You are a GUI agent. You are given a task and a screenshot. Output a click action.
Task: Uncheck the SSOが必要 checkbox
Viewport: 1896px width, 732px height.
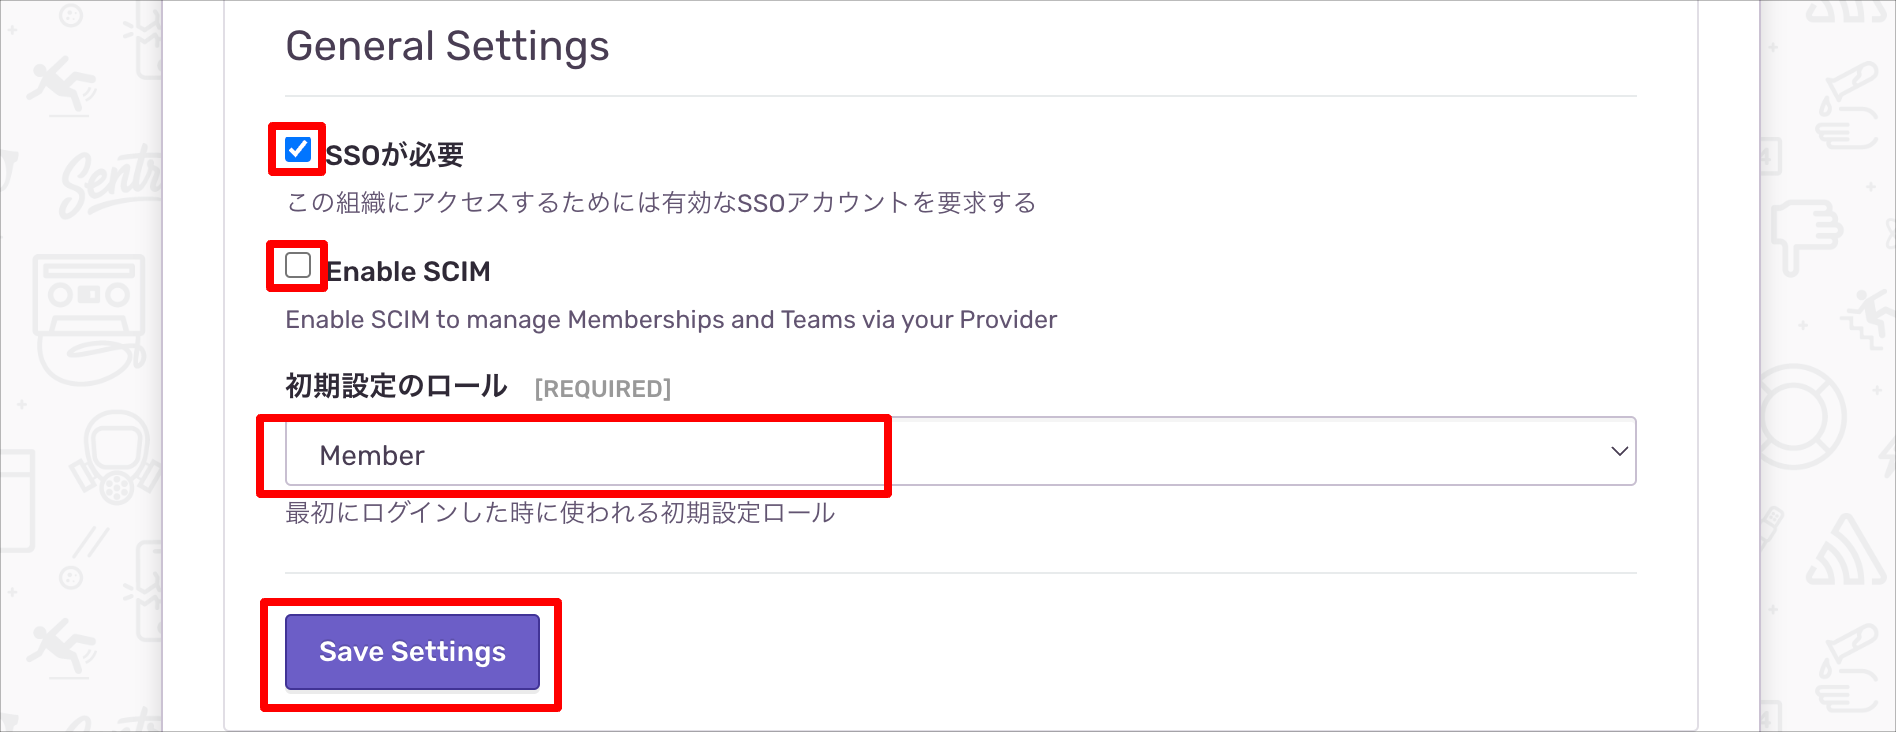coord(297,149)
